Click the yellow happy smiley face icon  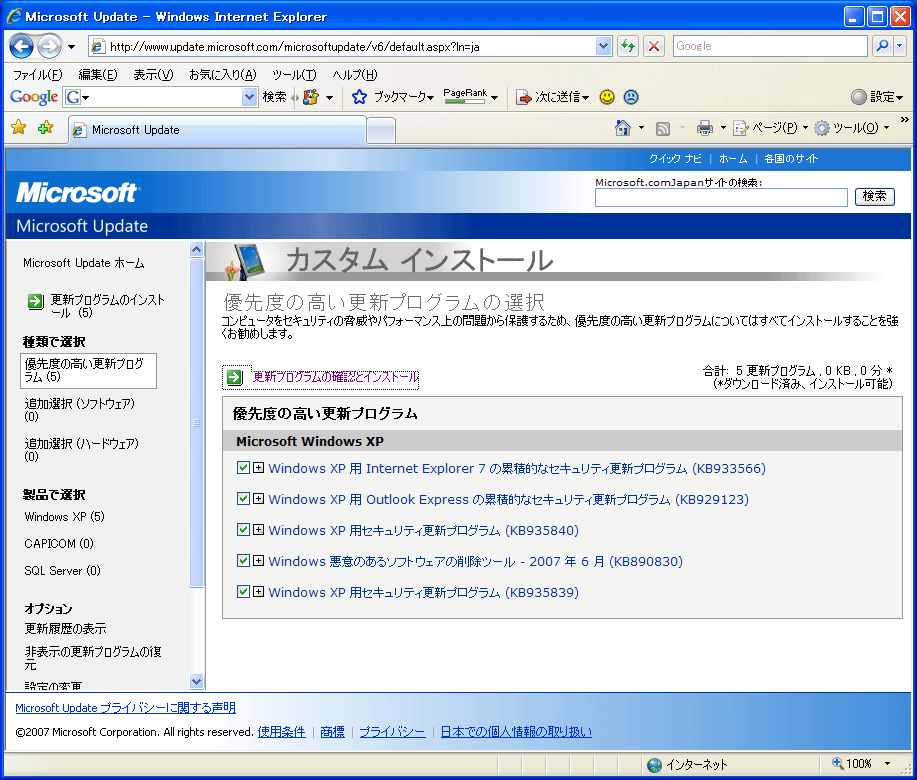tap(607, 97)
